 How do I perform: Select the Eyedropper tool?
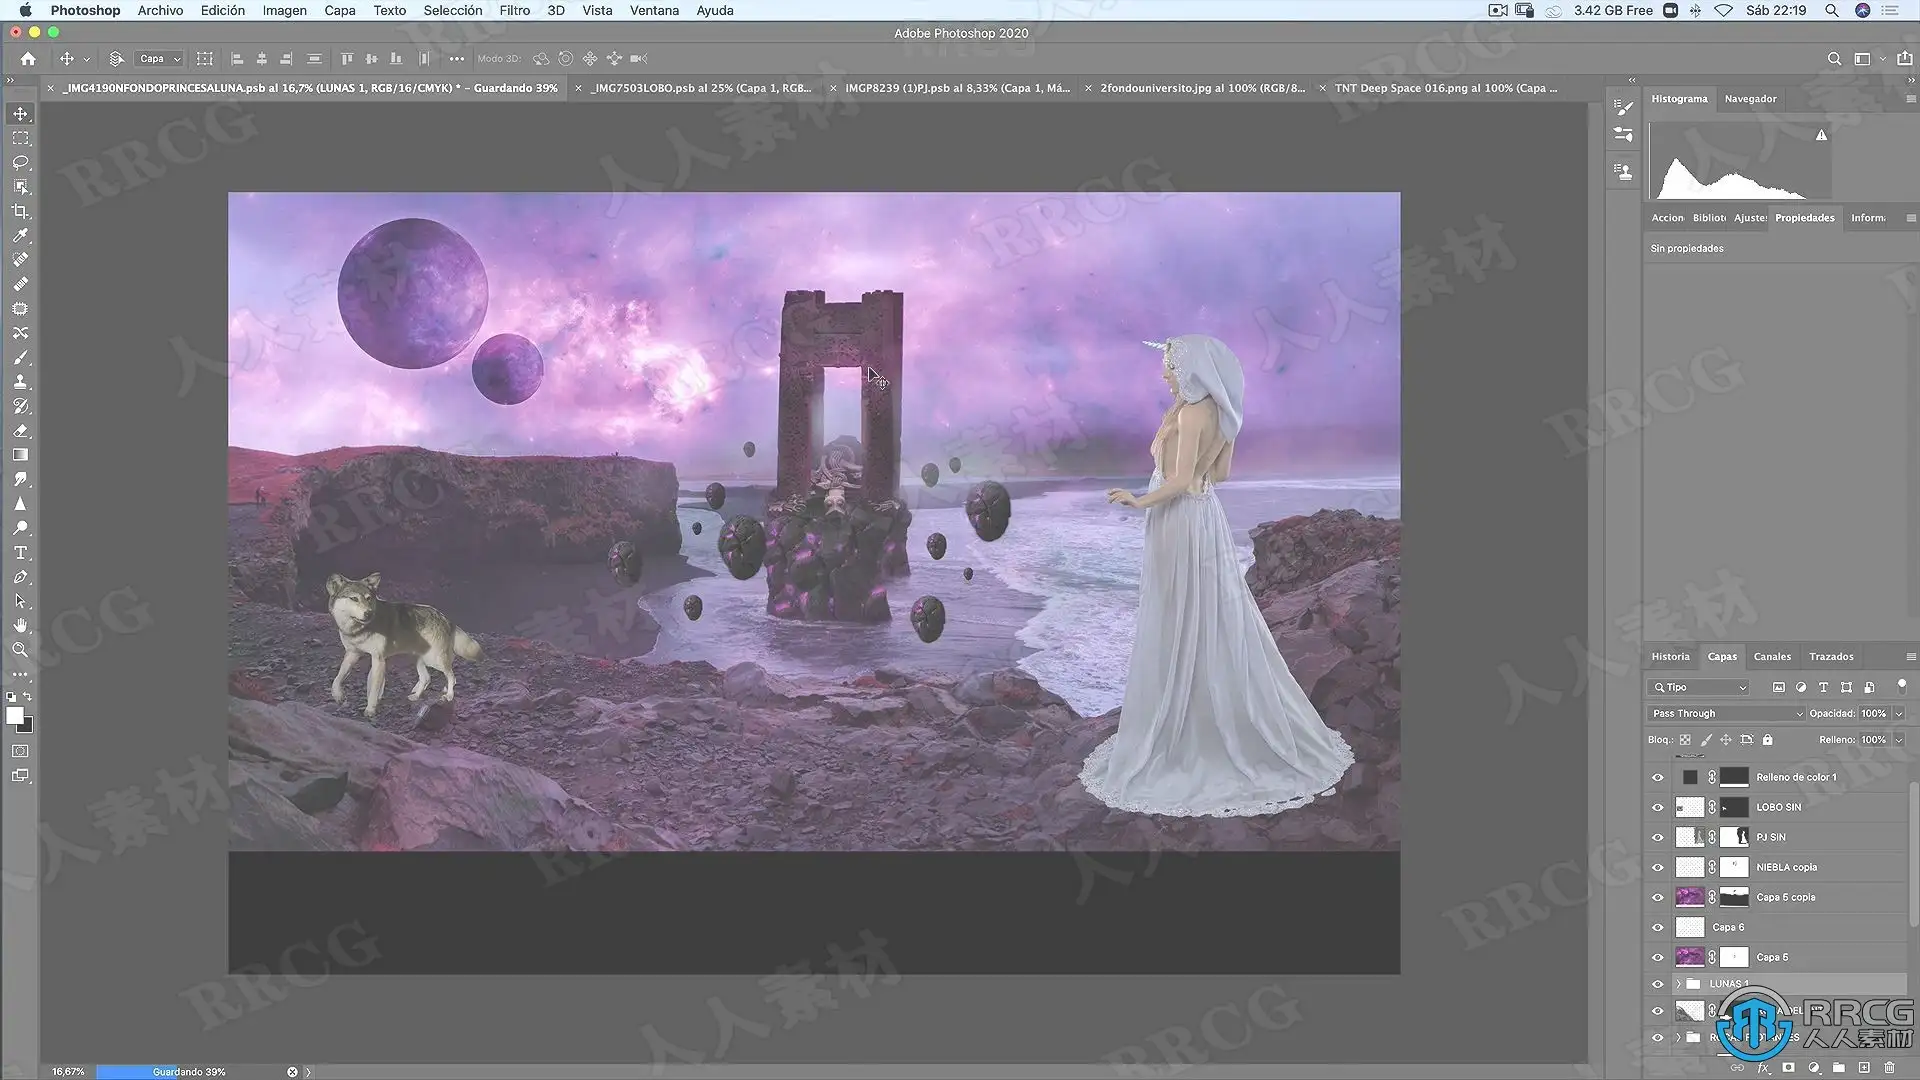pyautogui.click(x=20, y=236)
